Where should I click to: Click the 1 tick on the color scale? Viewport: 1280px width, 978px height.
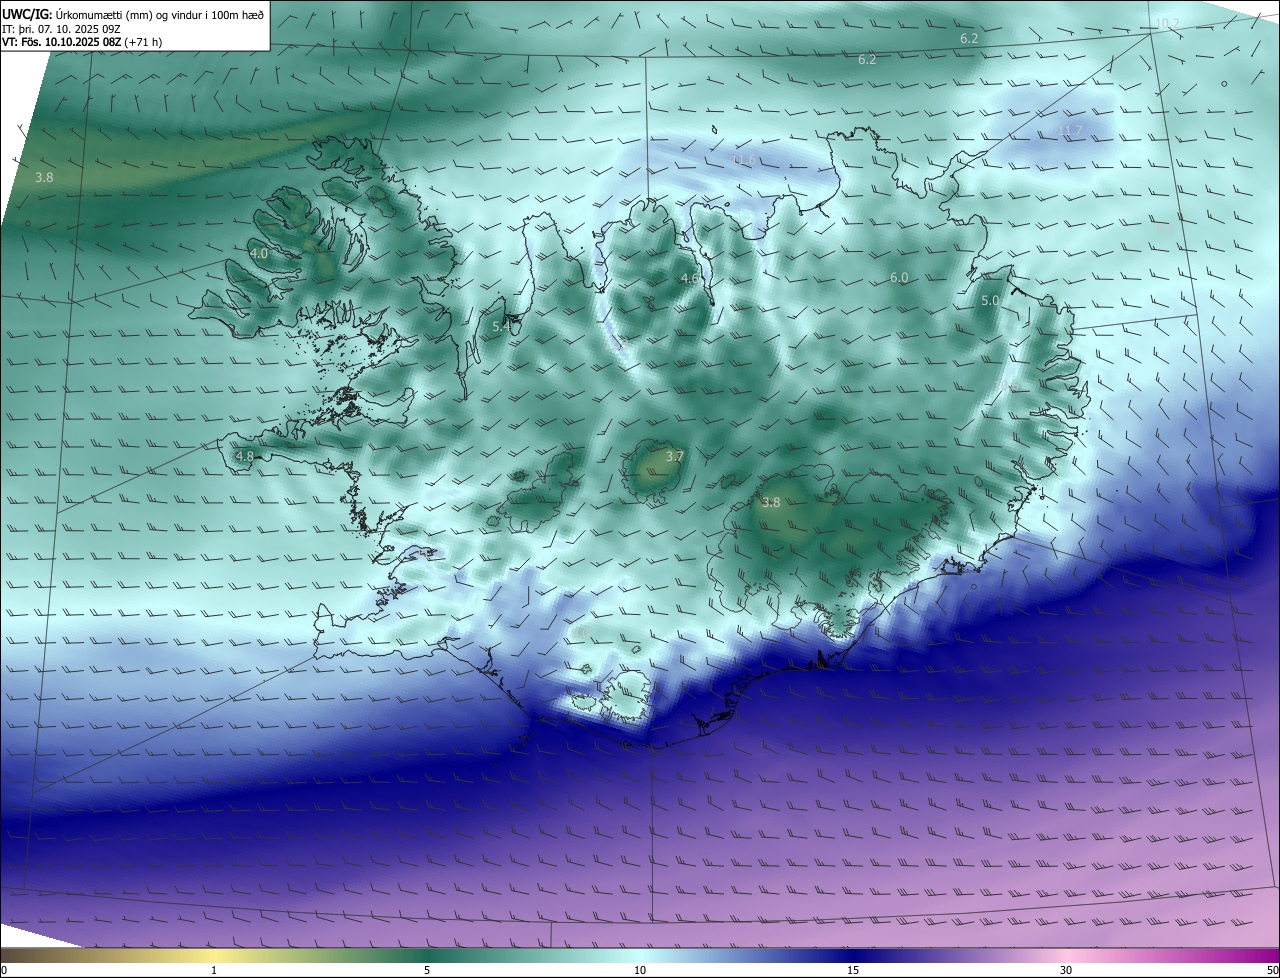214,970
